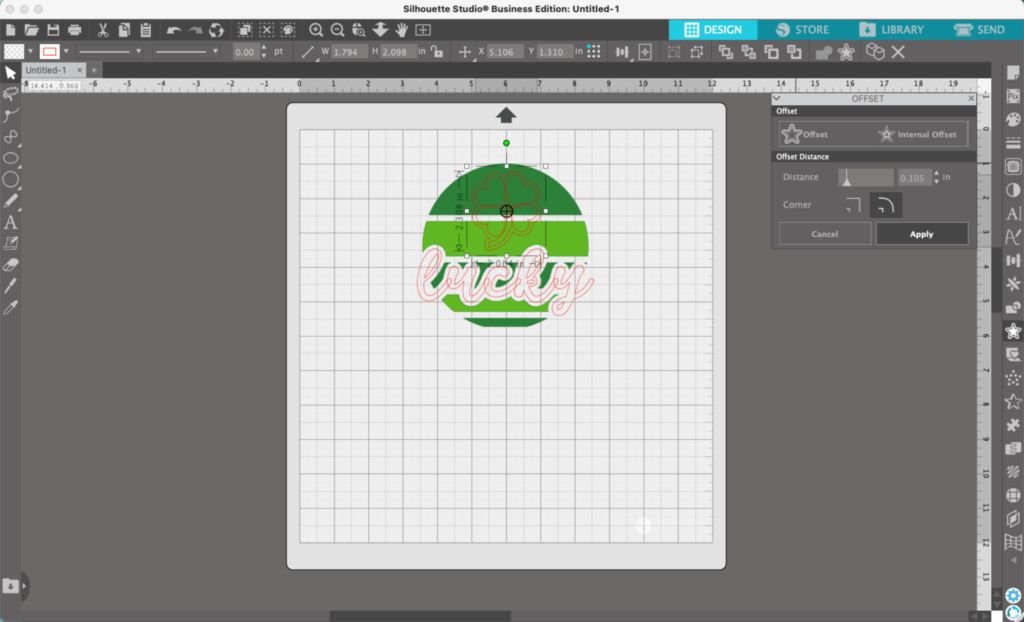
Task: Open the fill color dropdown arrow
Action: coord(30,52)
